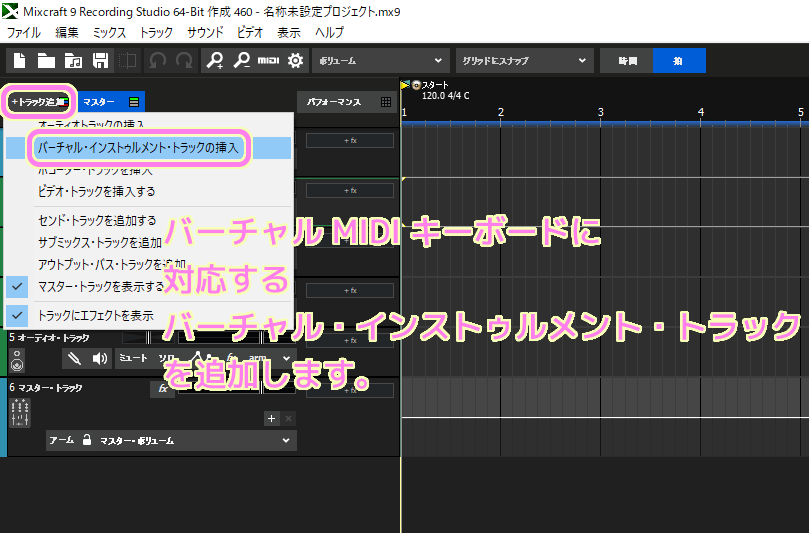Click bar 4 on the timeline ruler
The width and height of the screenshot is (809, 533).
(x=701, y=112)
